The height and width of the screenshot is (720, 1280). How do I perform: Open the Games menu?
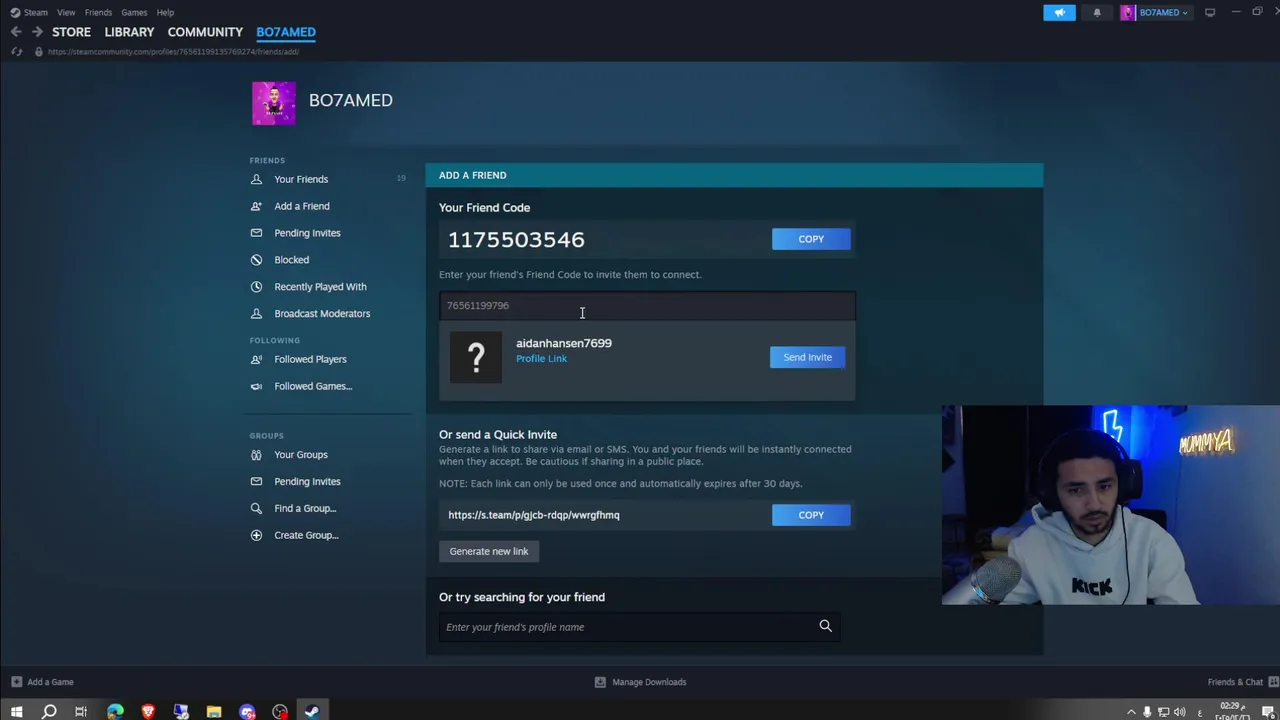pyautogui.click(x=134, y=12)
